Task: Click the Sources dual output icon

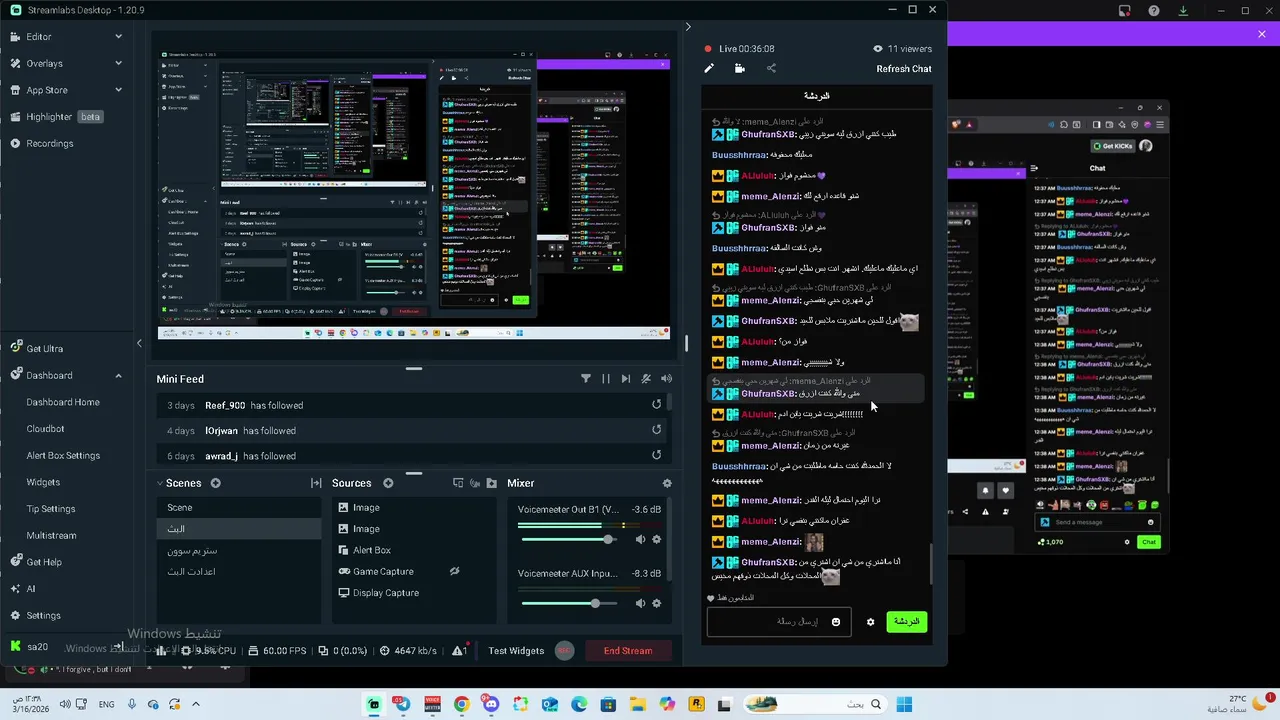Action: 458,483
